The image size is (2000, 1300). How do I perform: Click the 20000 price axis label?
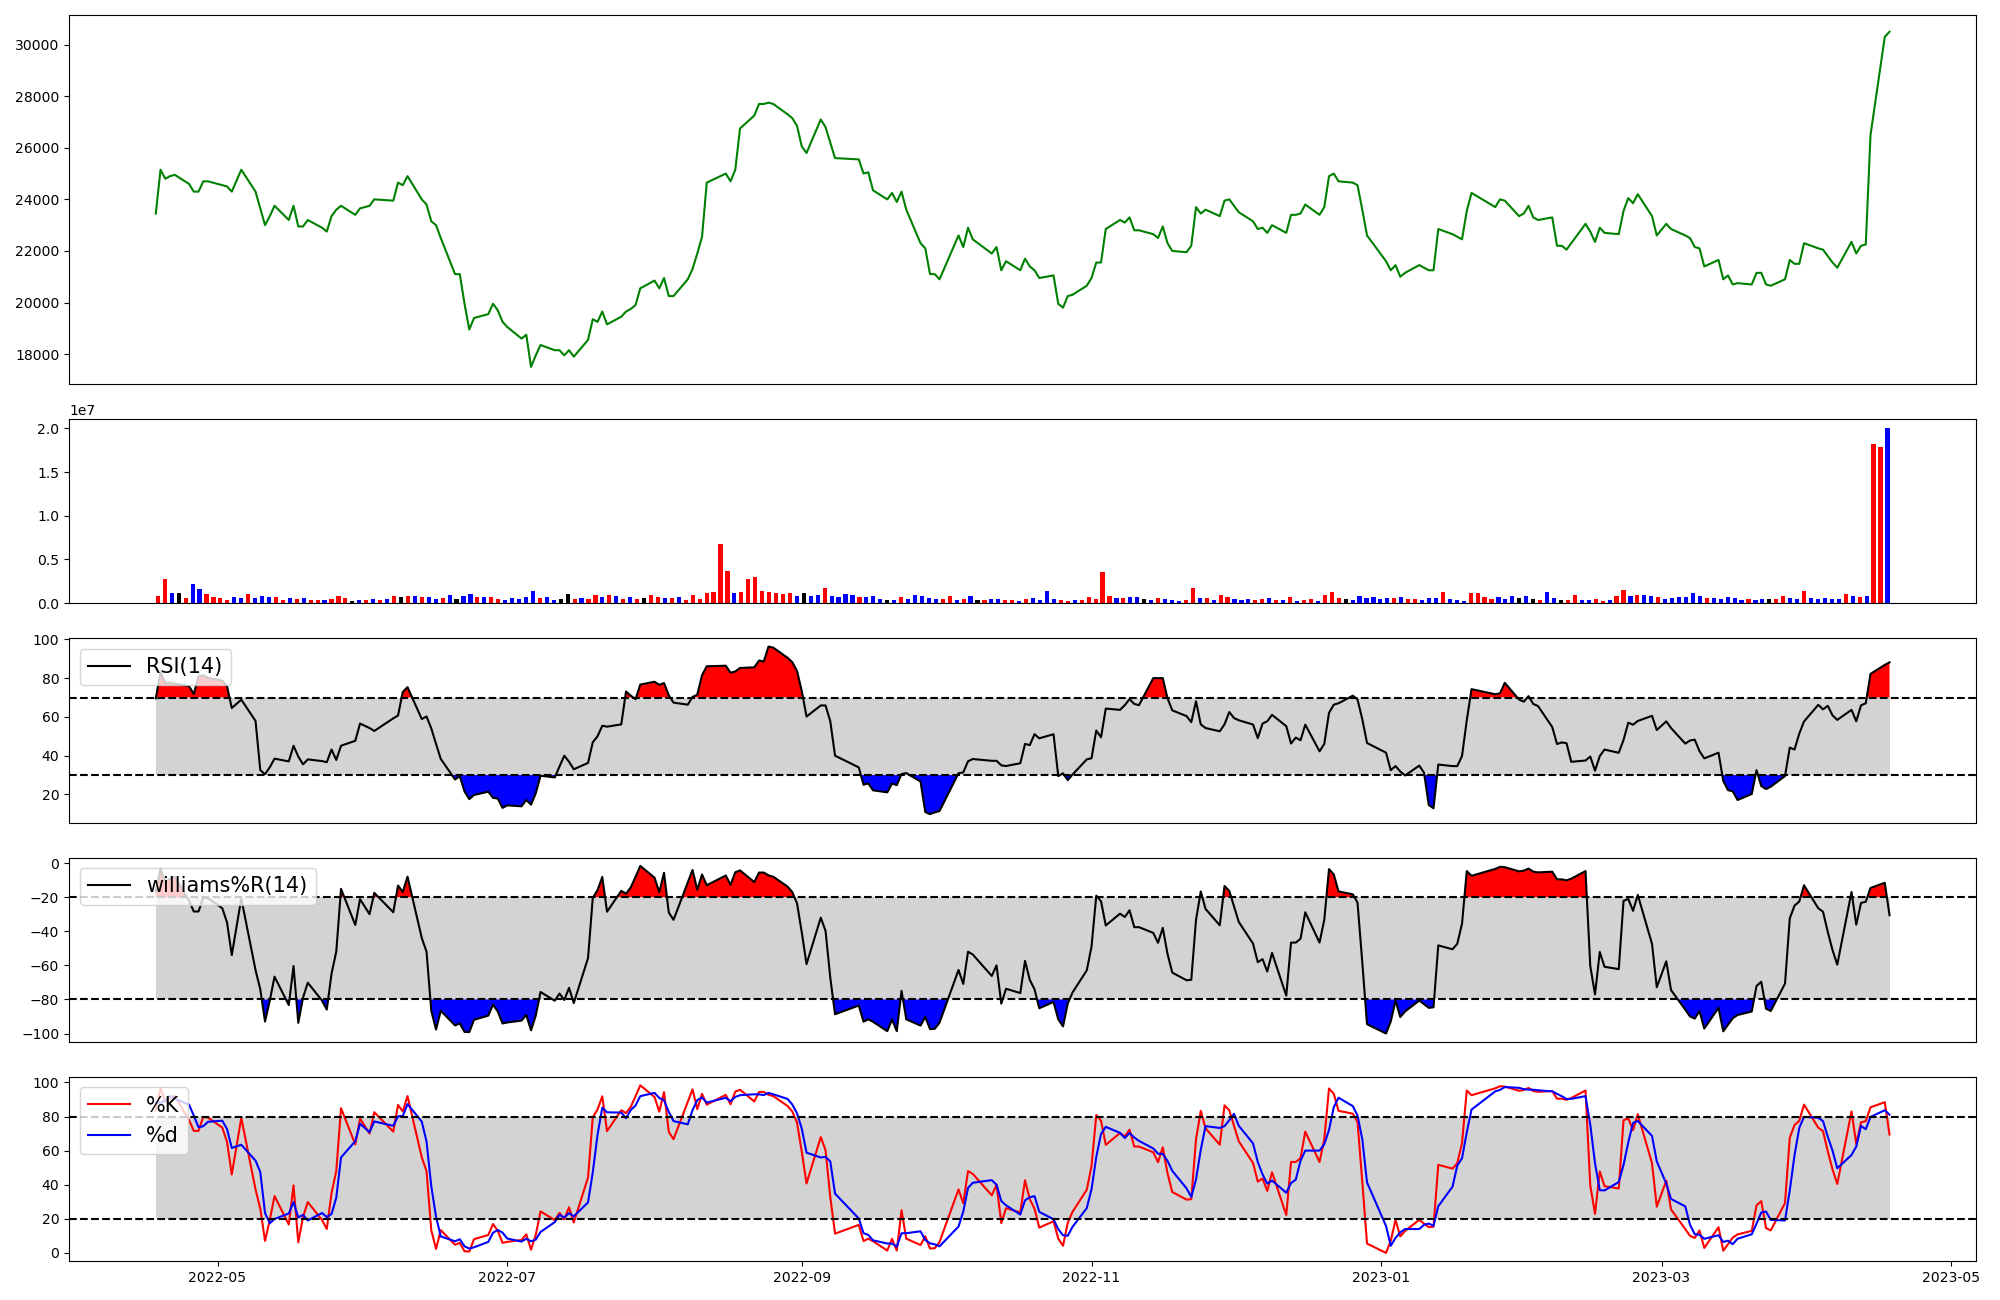pyautogui.click(x=37, y=303)
